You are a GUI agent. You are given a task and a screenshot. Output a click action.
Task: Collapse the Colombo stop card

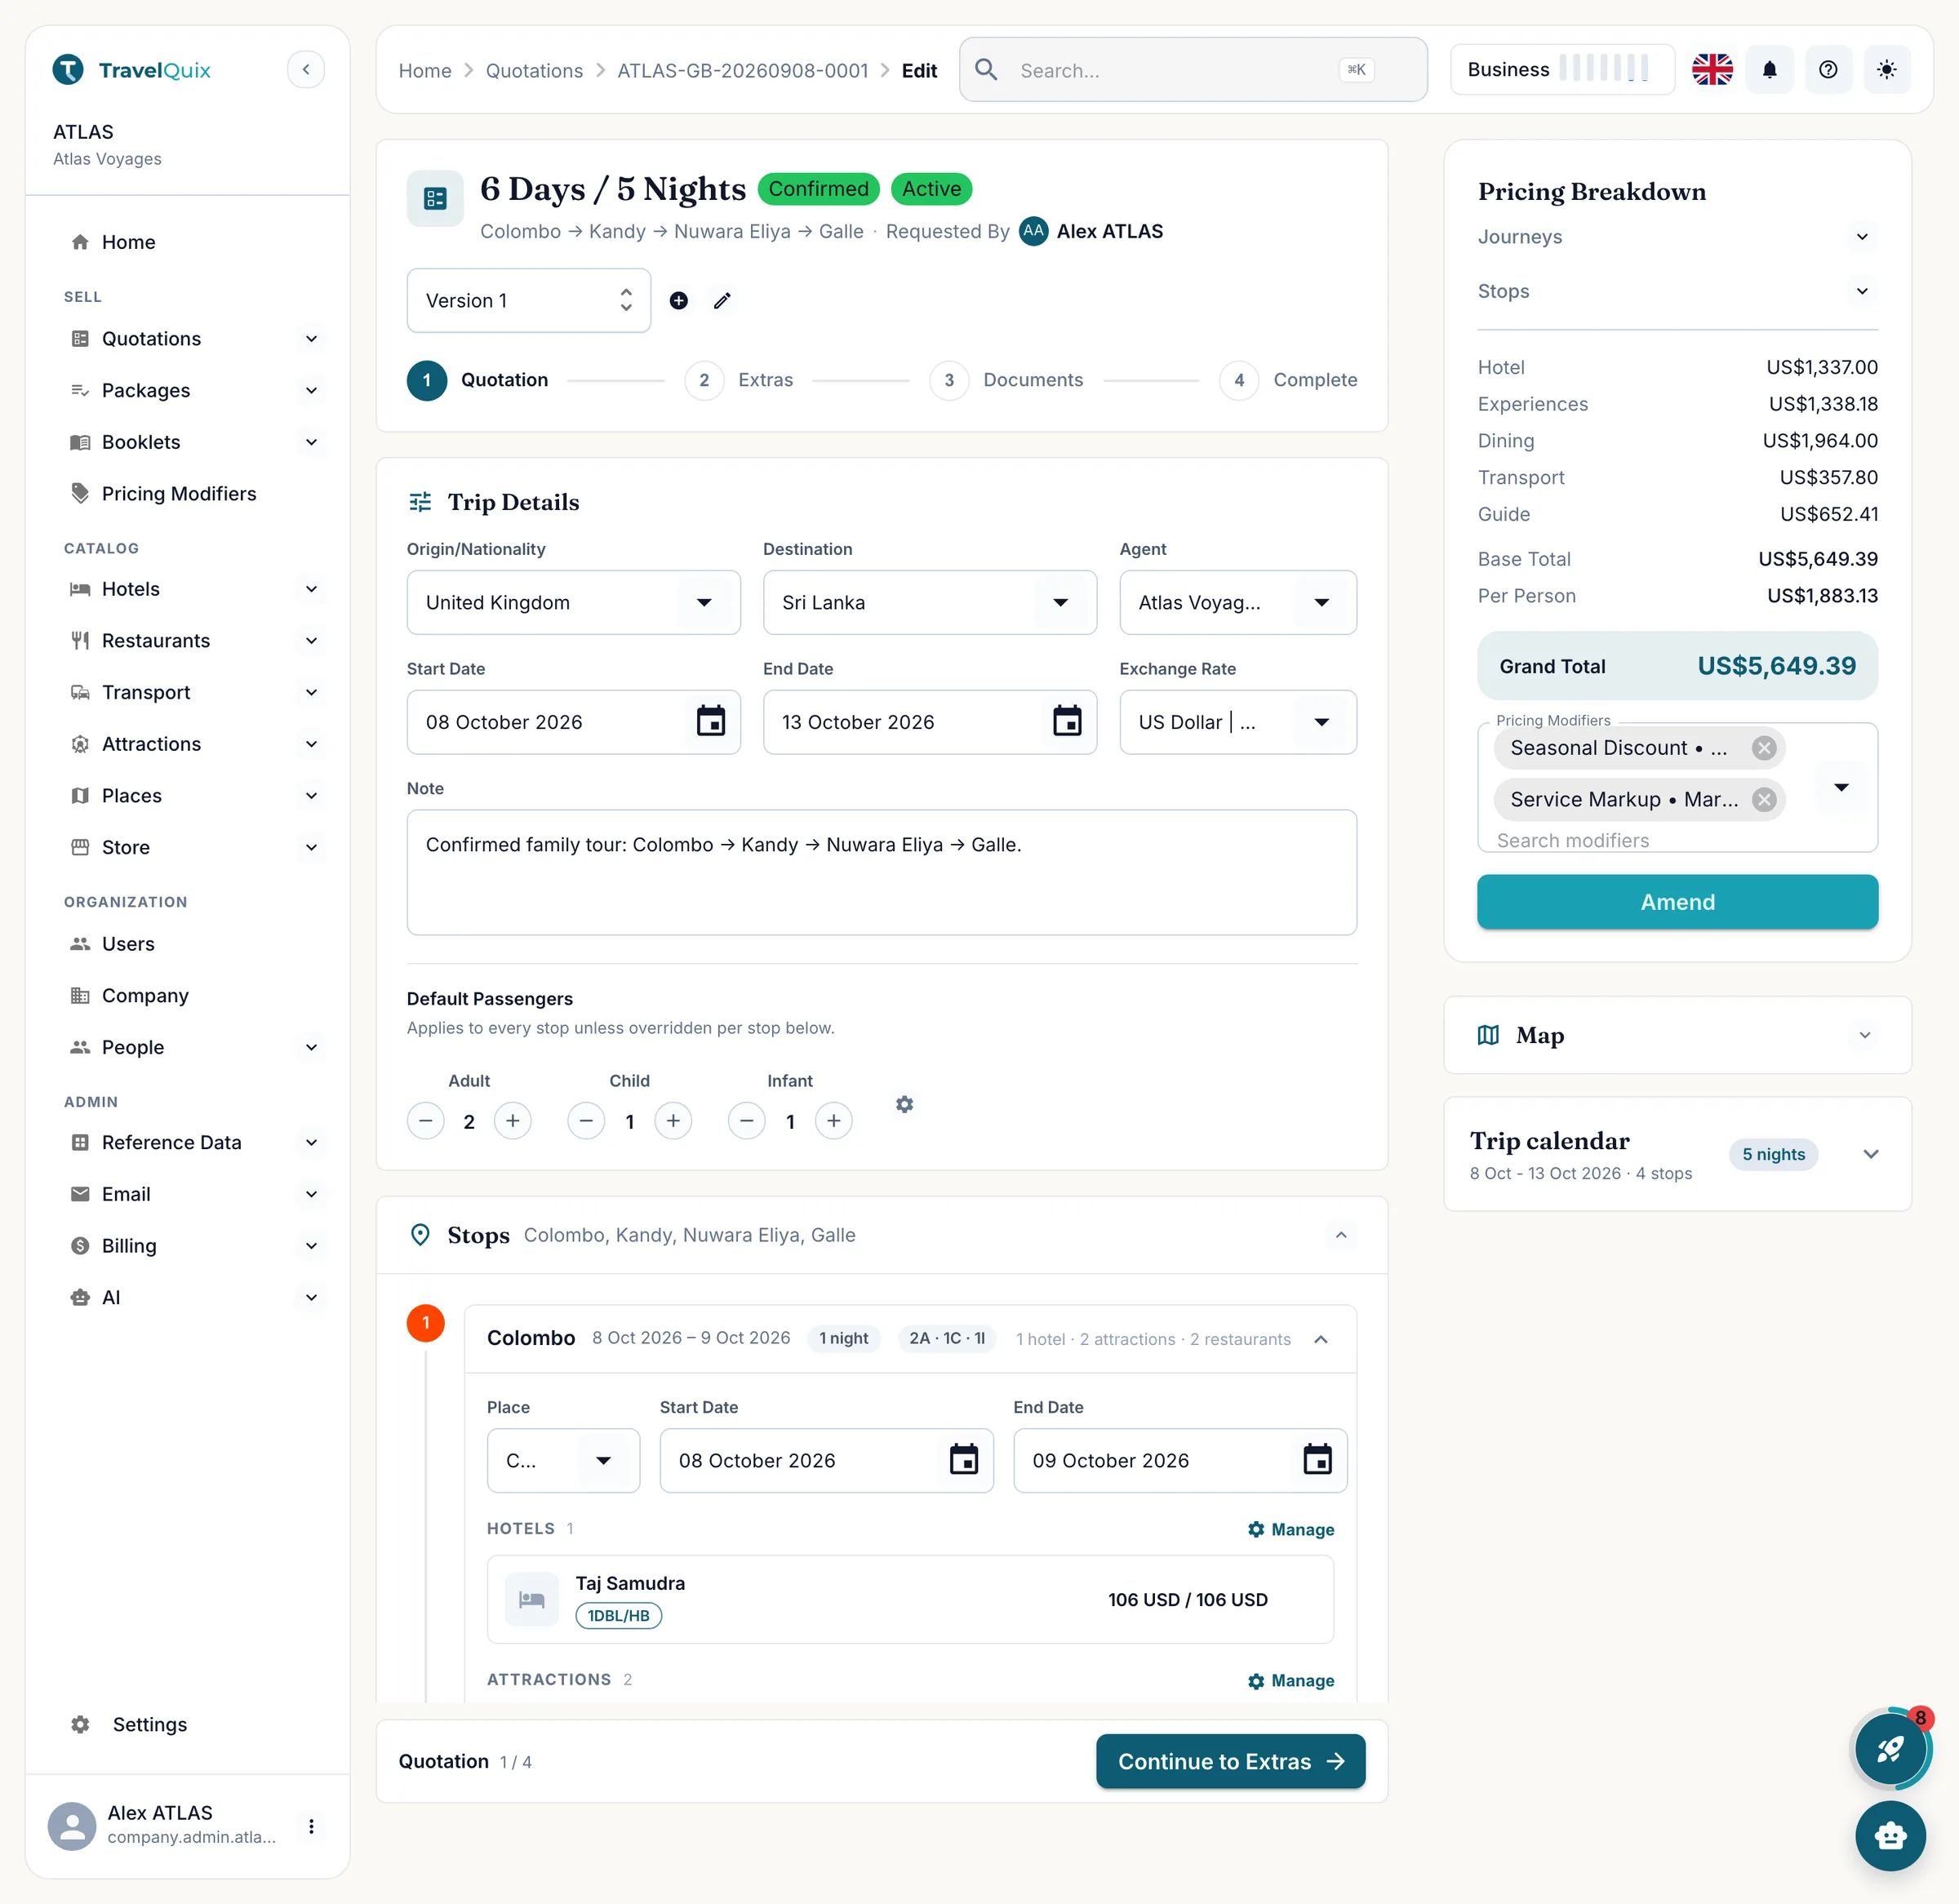pyautogui.click(x=1321, y=1339)
